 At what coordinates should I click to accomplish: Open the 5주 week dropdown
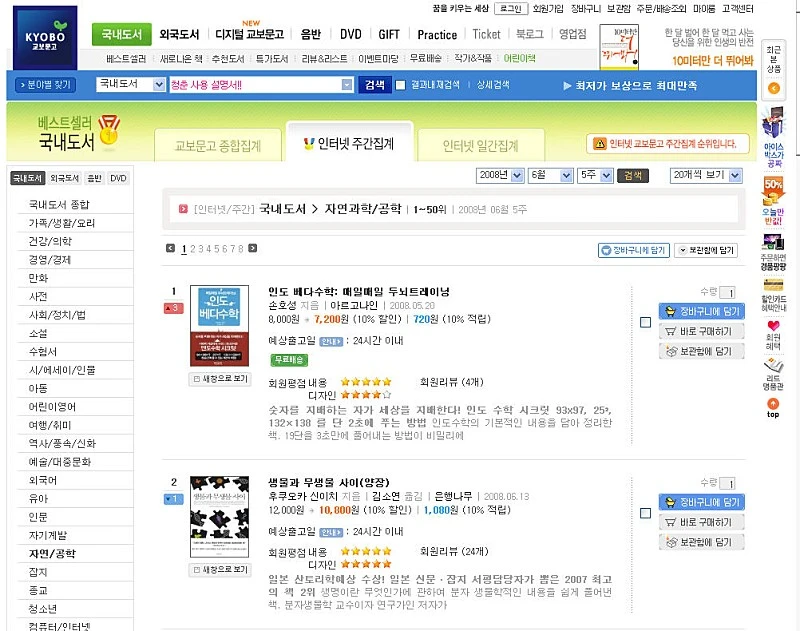point(595,175)
